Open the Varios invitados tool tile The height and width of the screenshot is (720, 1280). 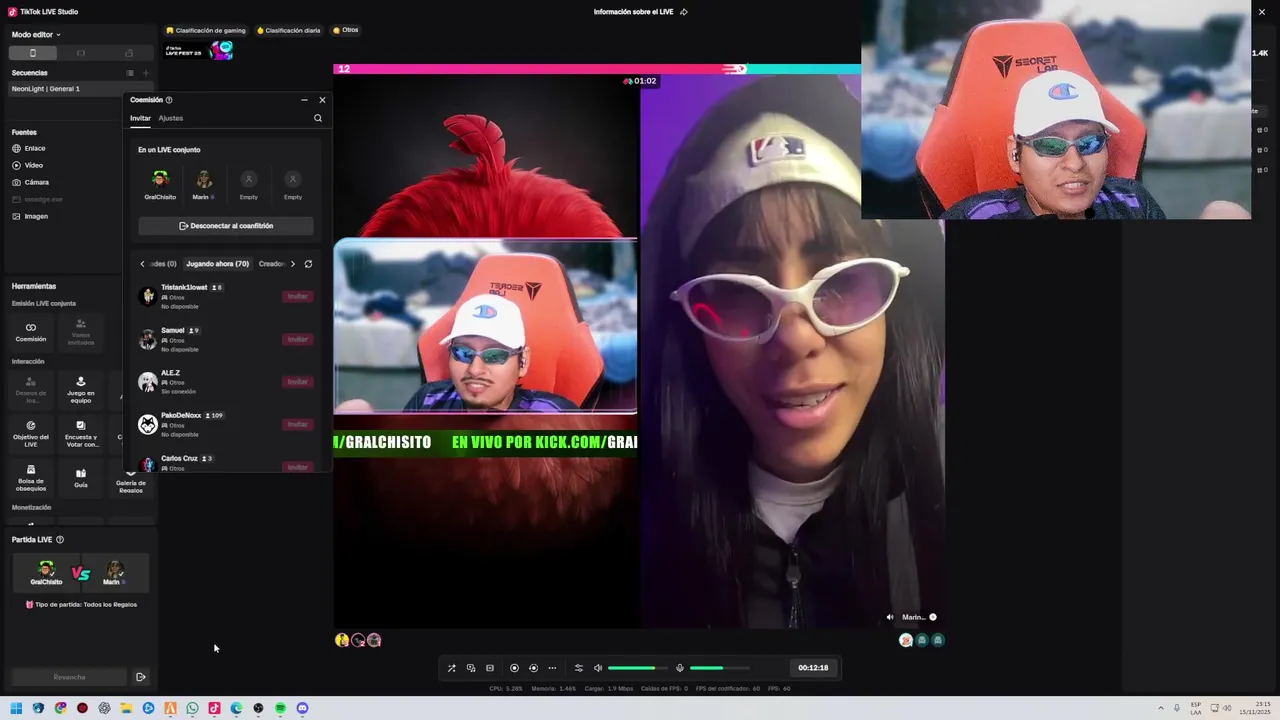coord(81,332)
